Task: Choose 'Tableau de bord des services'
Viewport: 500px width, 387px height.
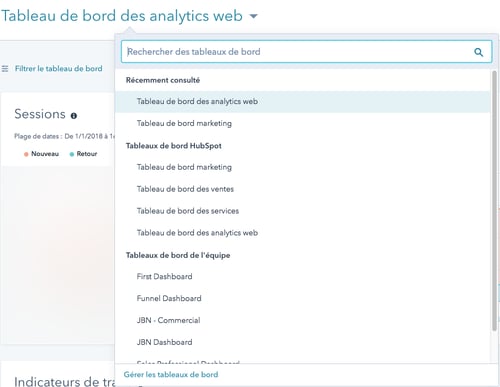Action: [x=303, y=211]
